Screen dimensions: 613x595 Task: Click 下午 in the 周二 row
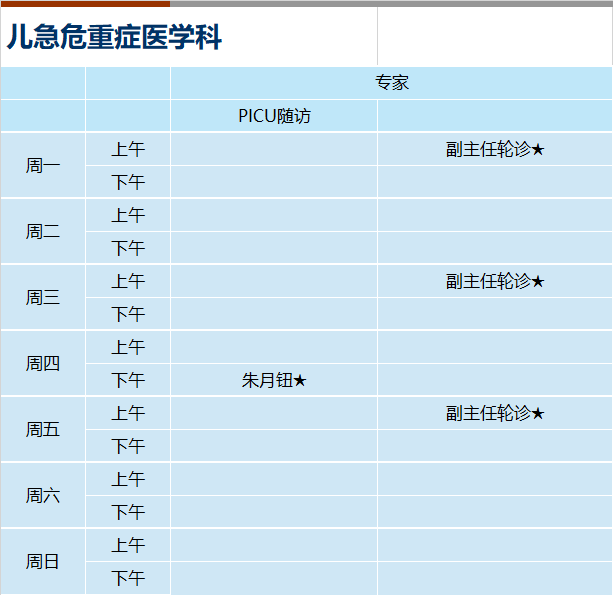pos(128,248)
